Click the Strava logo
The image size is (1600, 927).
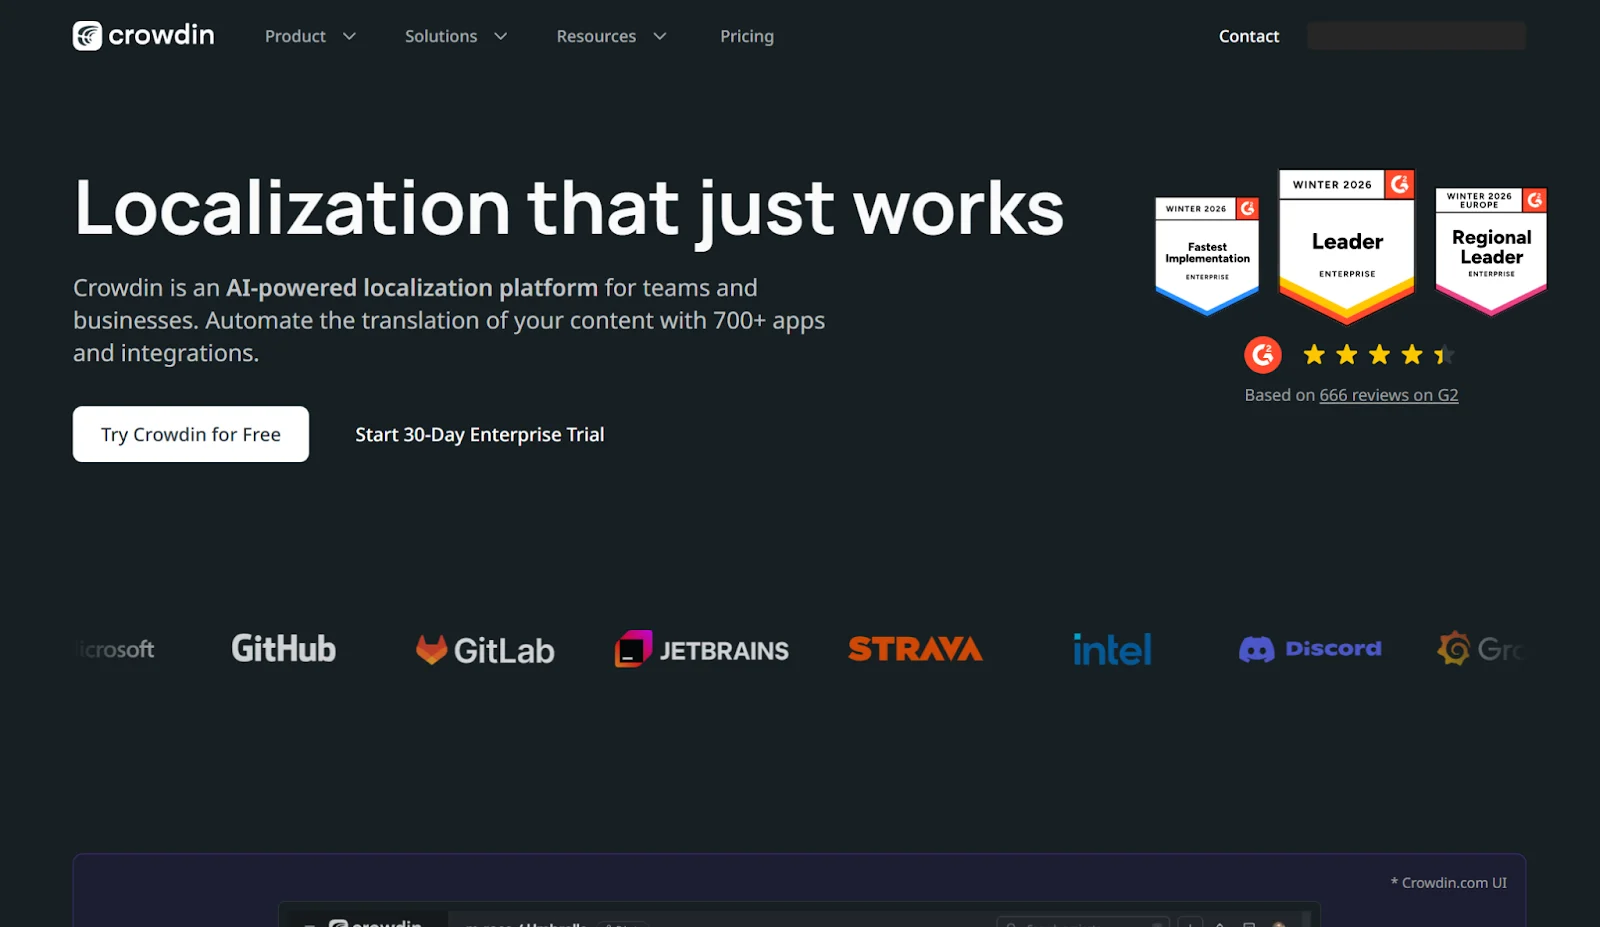913,648
